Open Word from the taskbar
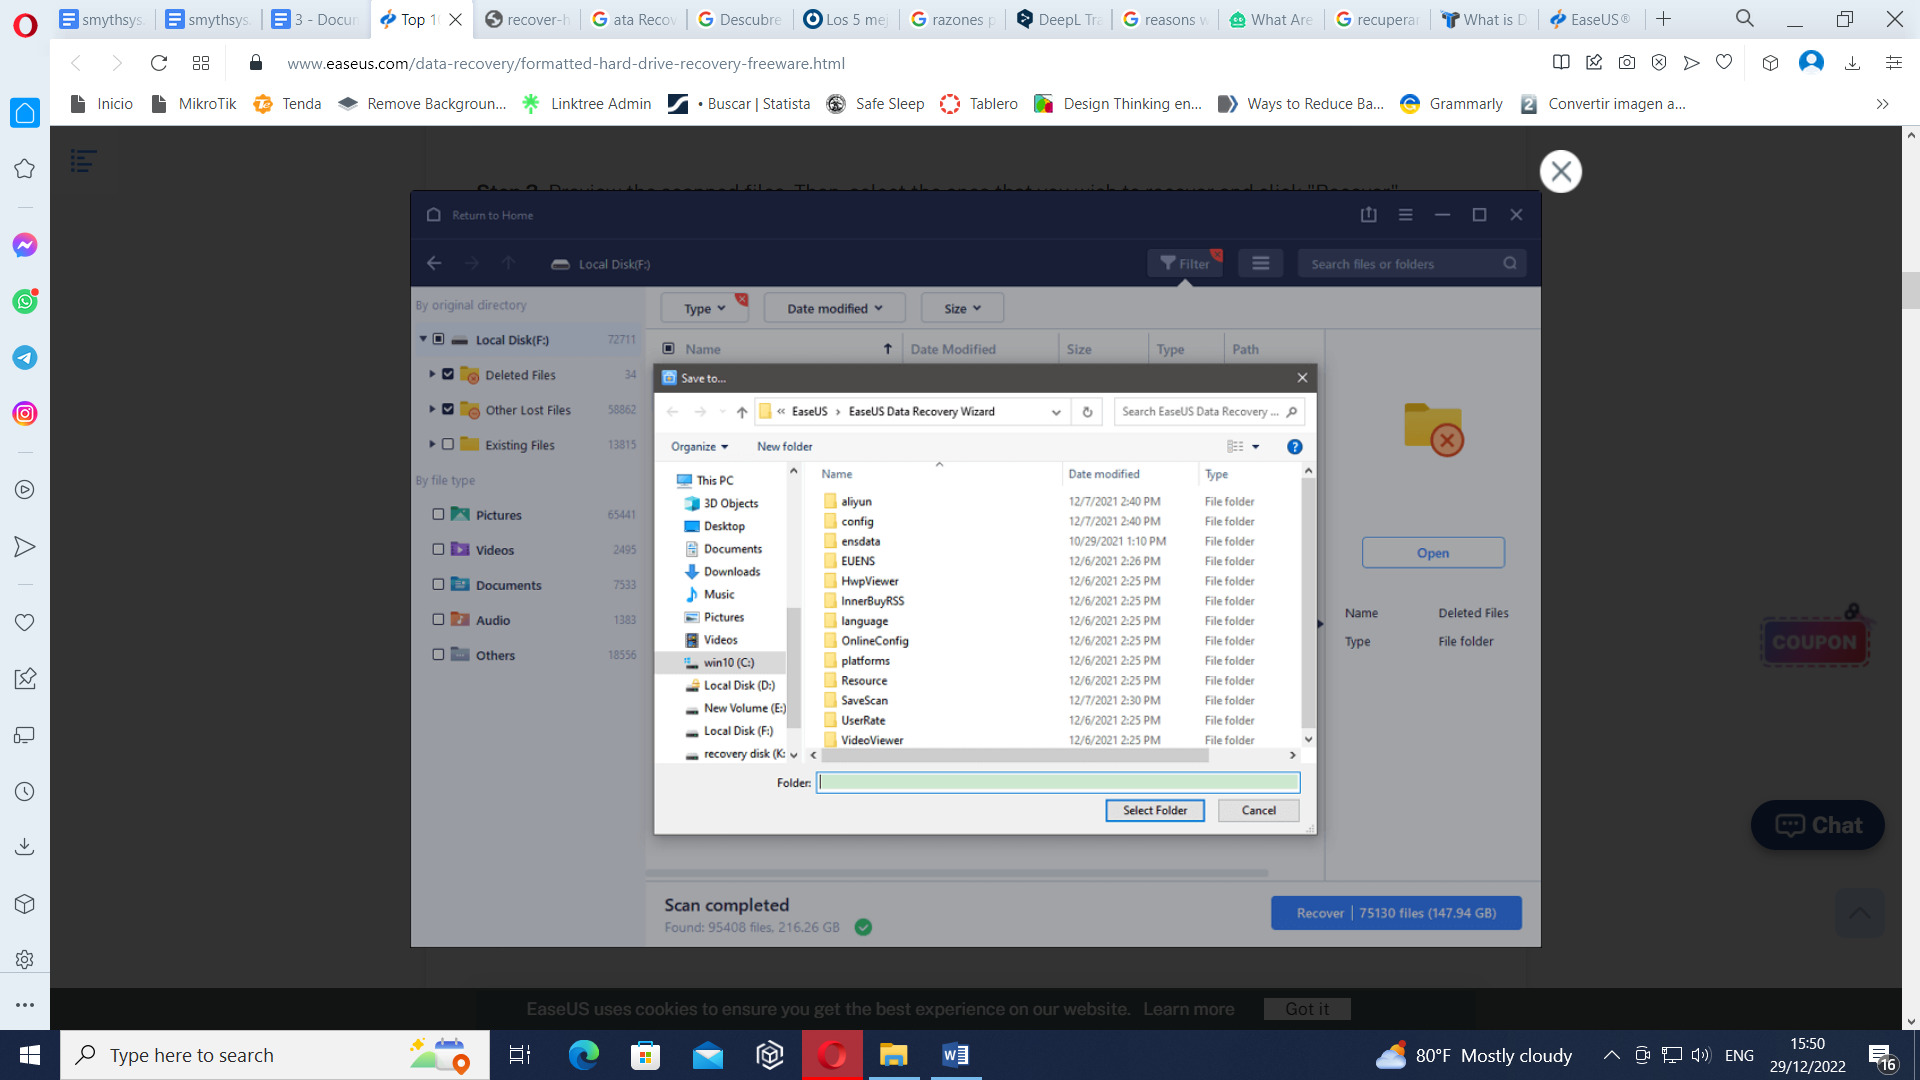Viewport: 1920px width, 1080px height. (956, 1055)
